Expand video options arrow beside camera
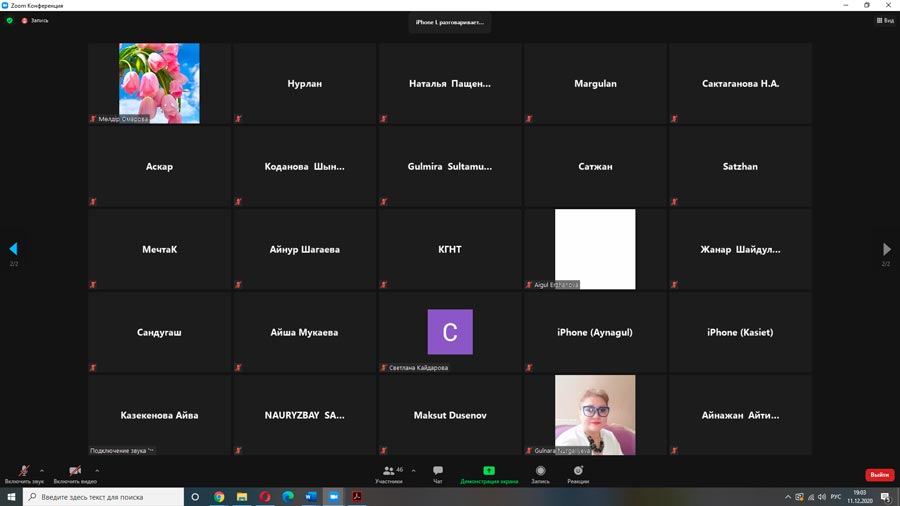The height and width of the screenshot is (506, 900). (x=97, y=470)
